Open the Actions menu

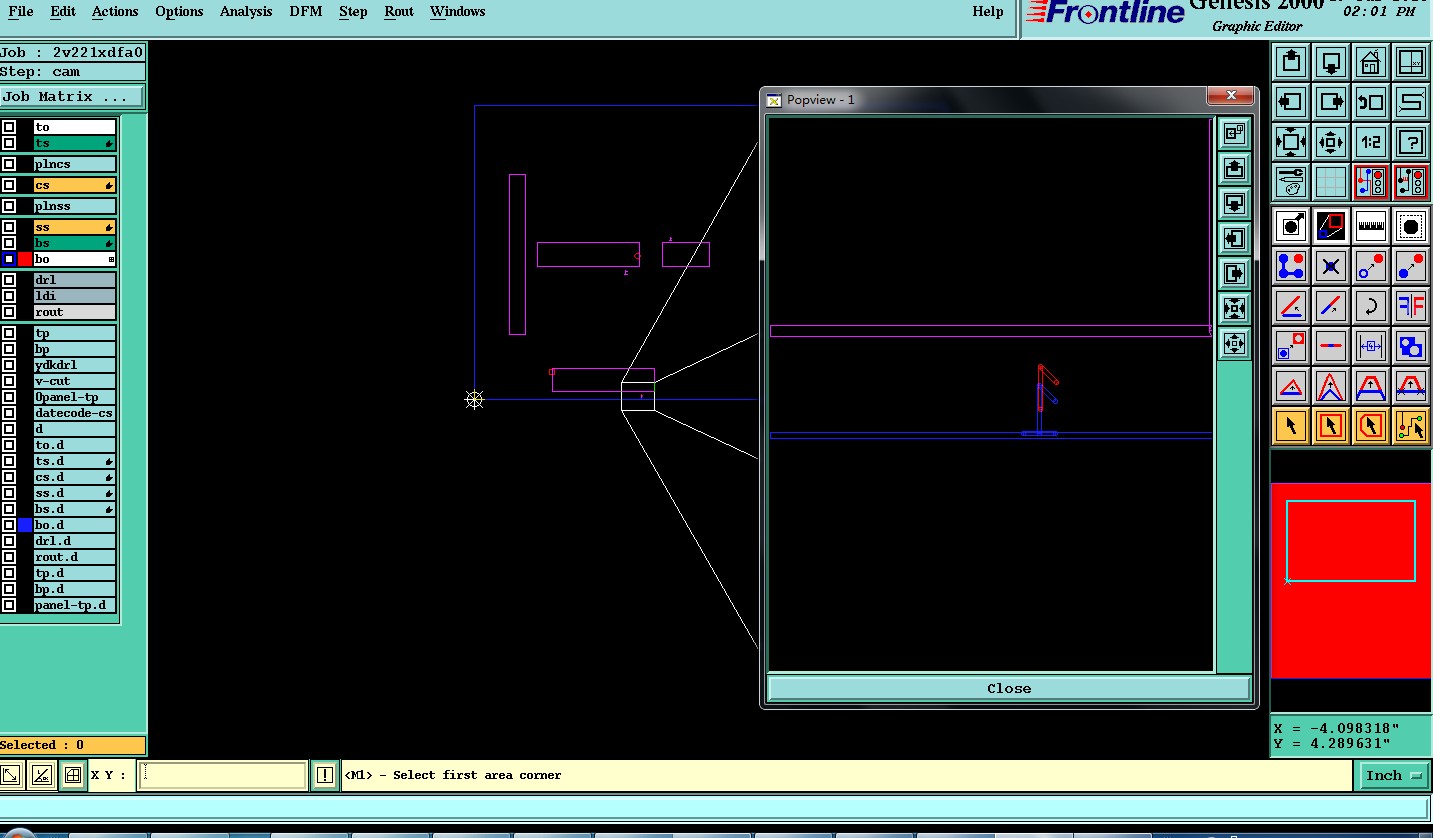click(x=115, y=12)
